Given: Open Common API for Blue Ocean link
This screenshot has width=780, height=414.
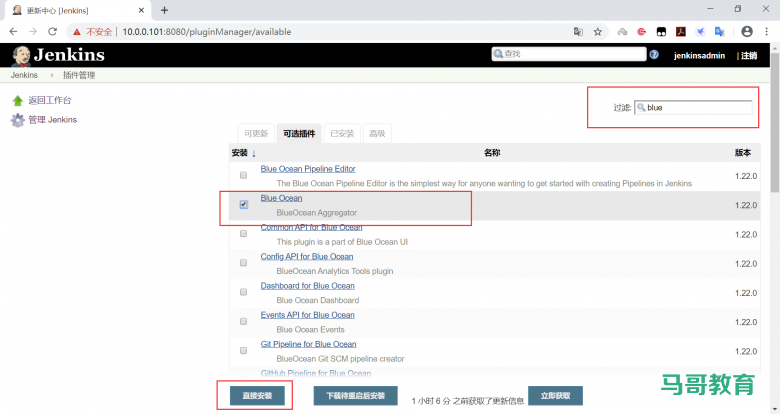Looking at the screenshot, I should tap(311, 227).
